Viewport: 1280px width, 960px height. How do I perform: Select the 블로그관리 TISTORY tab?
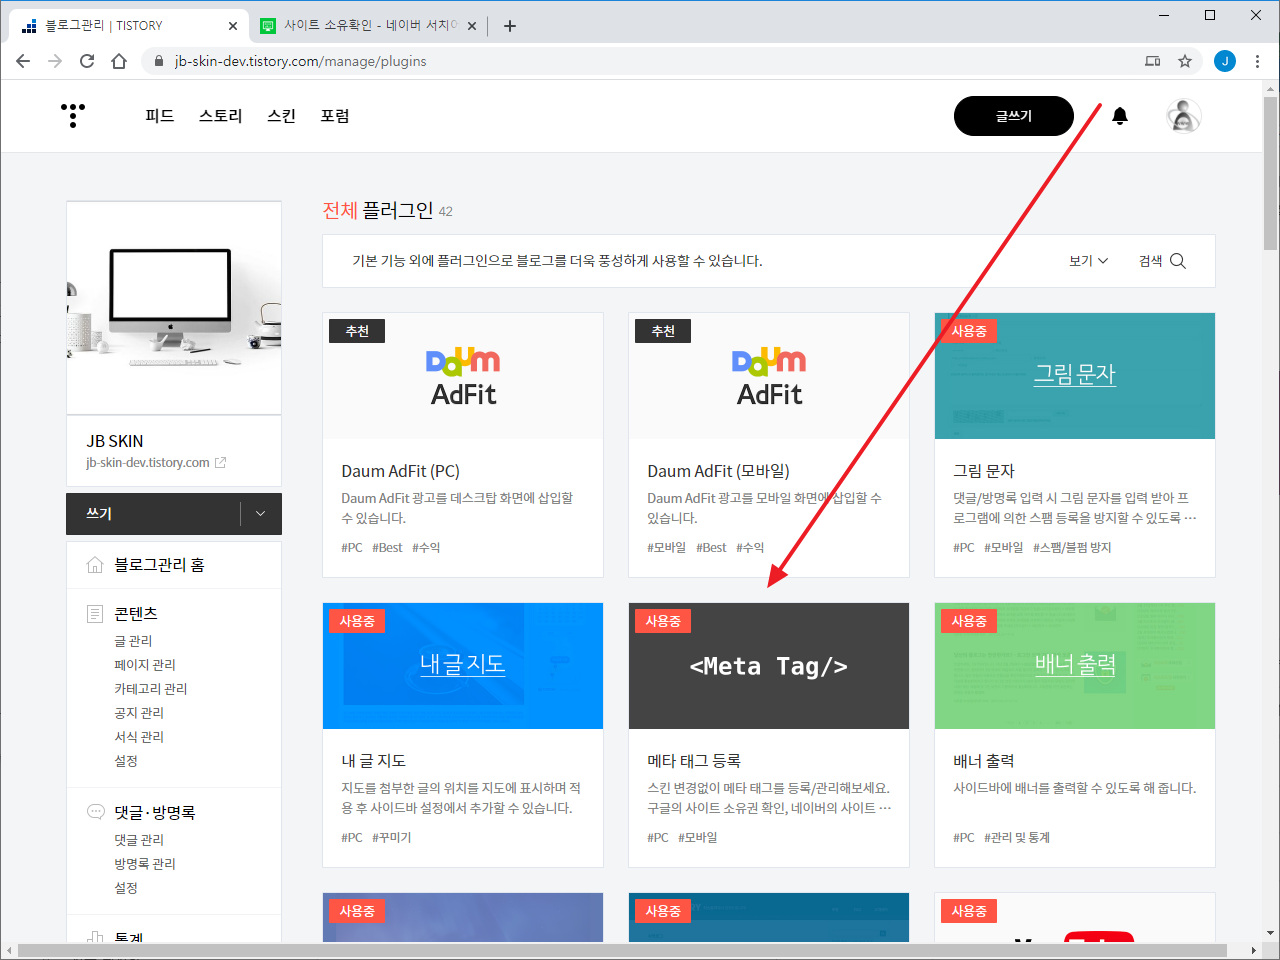128,26
